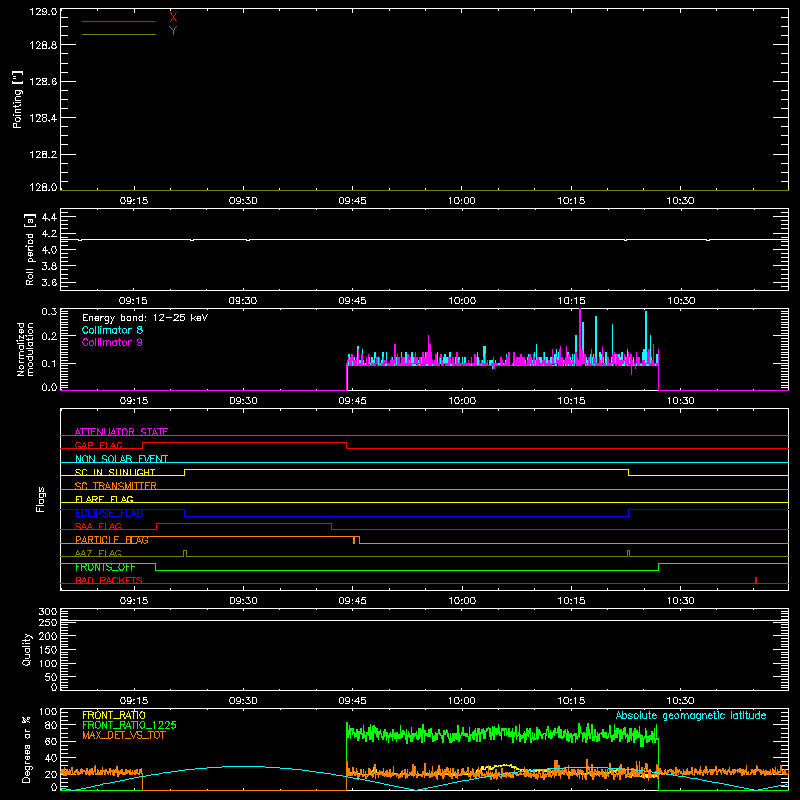This screenshot has height=800, width=800.
Task: Select the olive Y legend line sample
Action: (x=119, y=34)
